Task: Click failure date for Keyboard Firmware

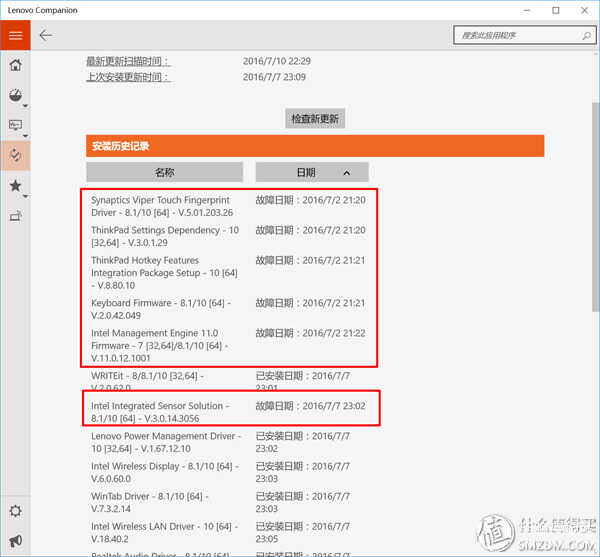Action: [310, 303]
